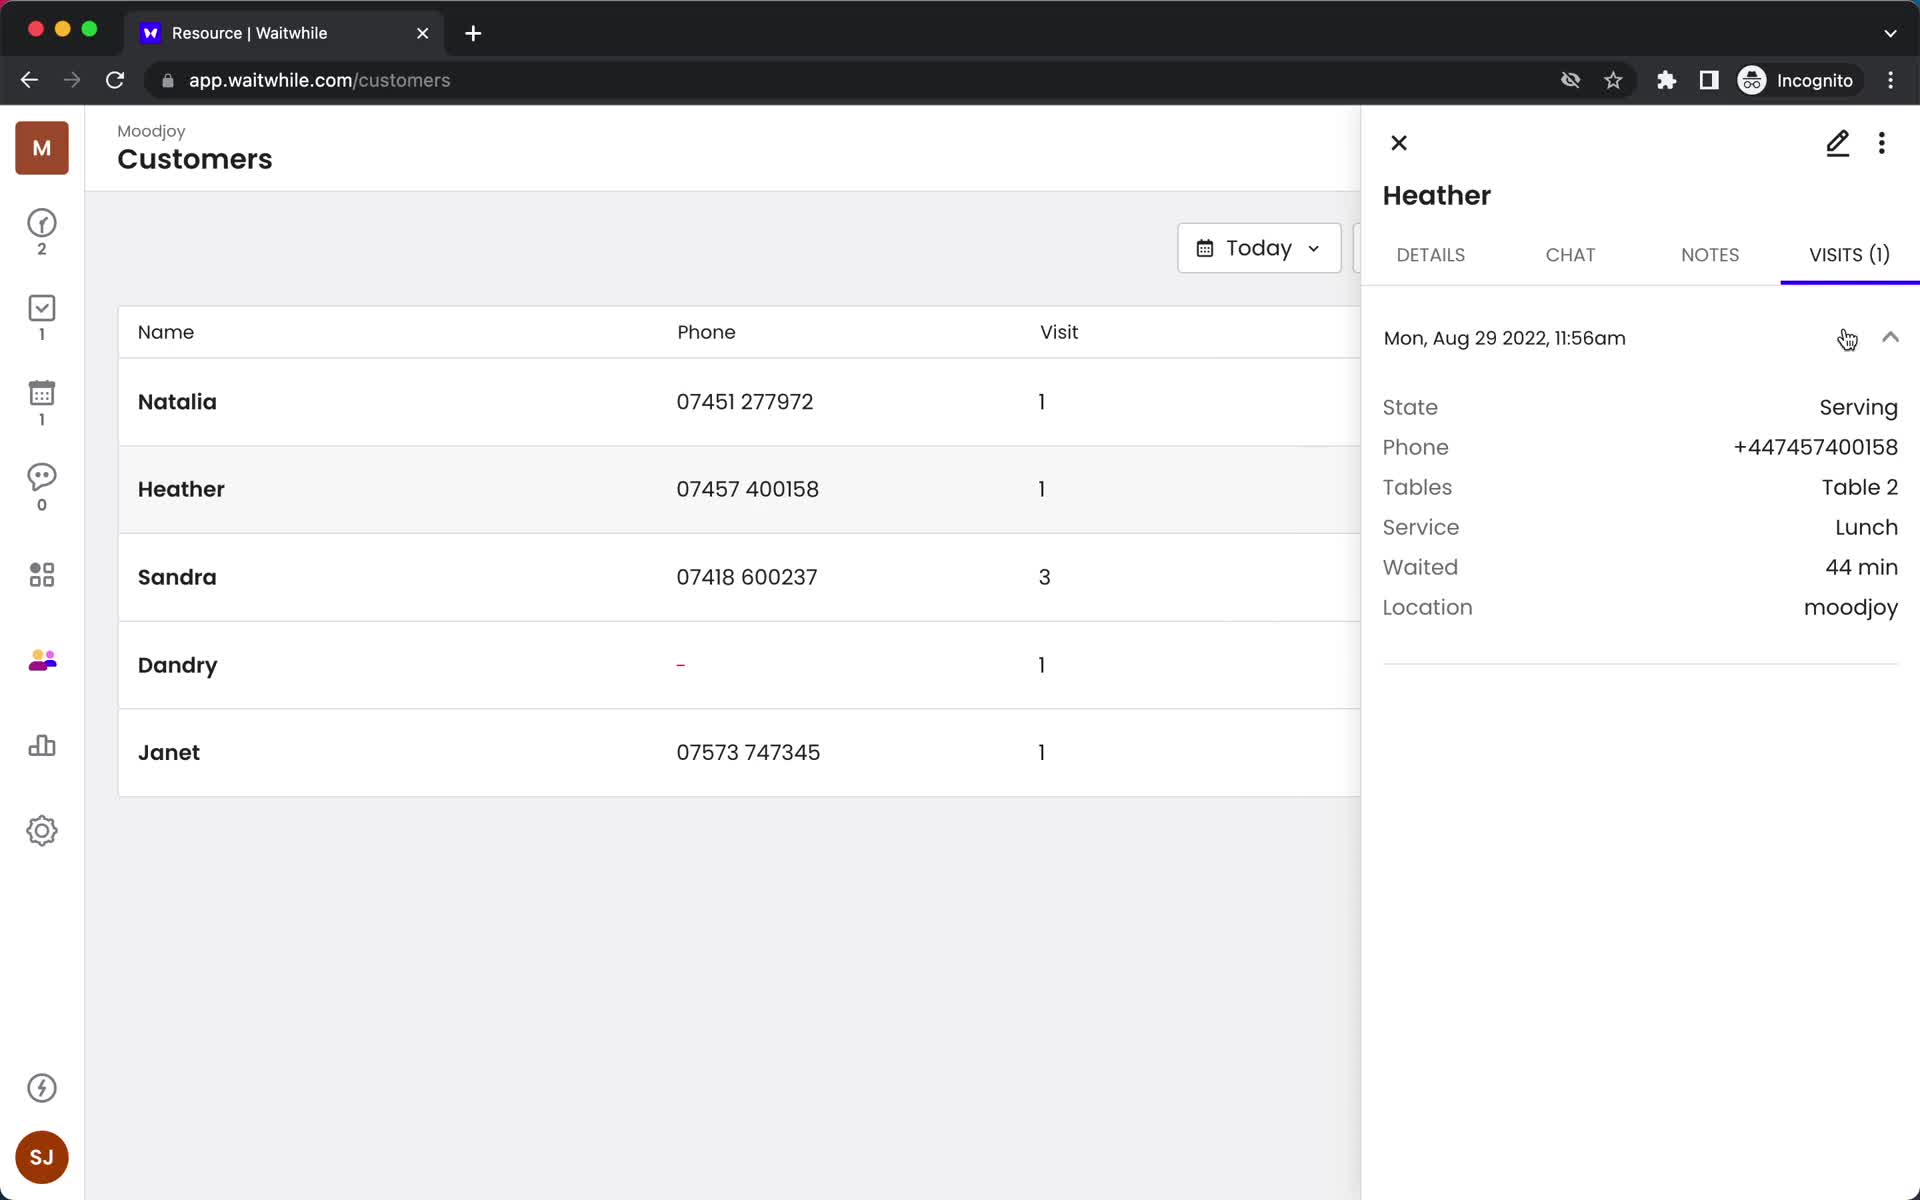This screenshot has height=1200, width=1920.
Task: Switch to the DETAILS tab
Action: click(1429, 254)
